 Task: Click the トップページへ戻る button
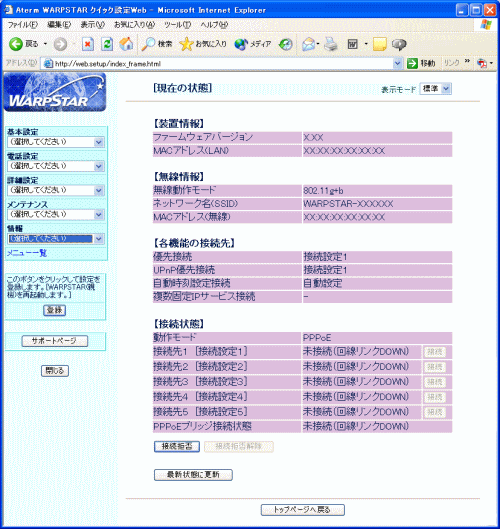click(x=302, y=510)
